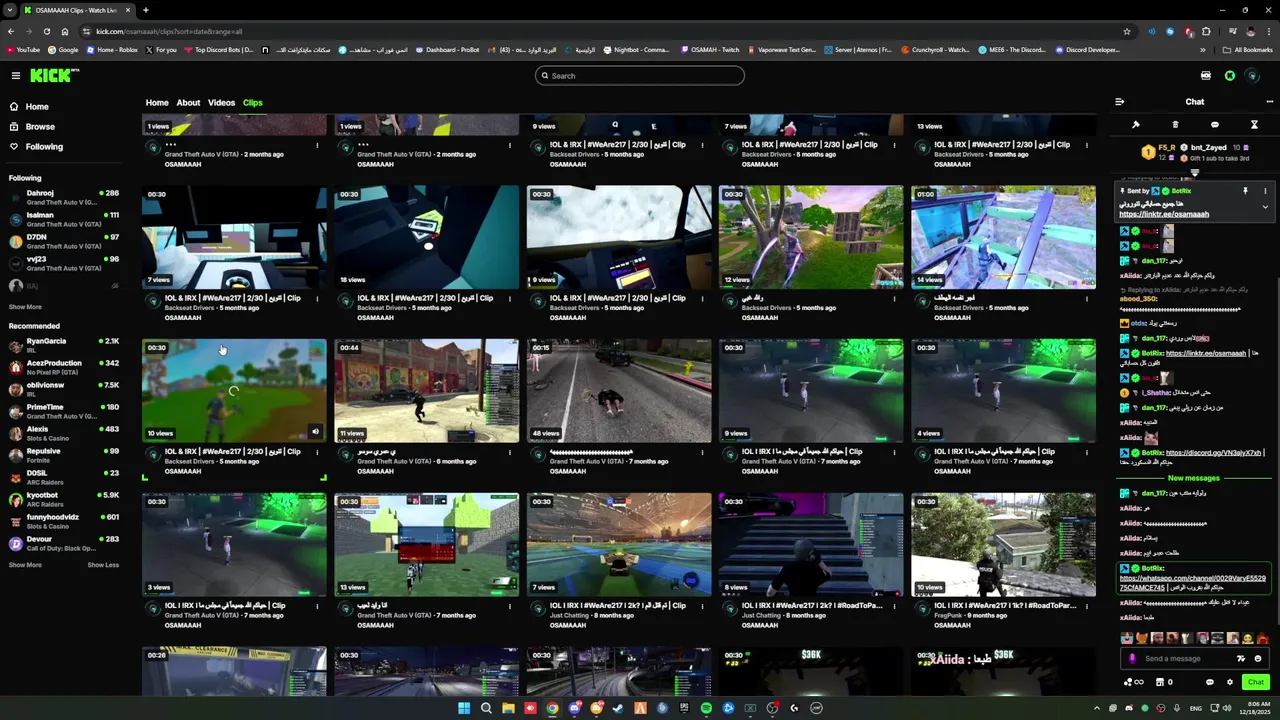Open D7DN channel in the Following list
The image size is (1280, 720).
pyautogui.click(x=65, y=241)
